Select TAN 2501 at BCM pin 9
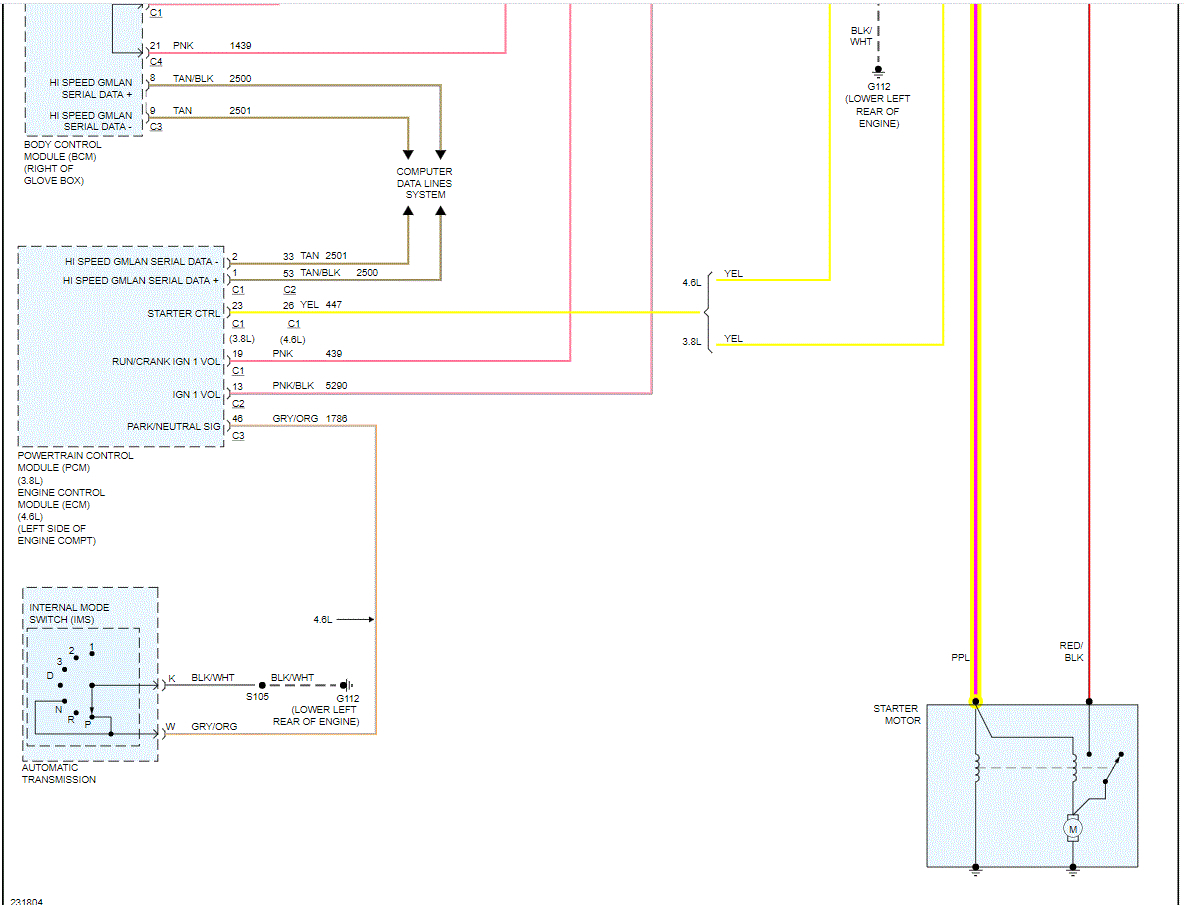This screenshot has height=905, width=1184. point(211,110)
